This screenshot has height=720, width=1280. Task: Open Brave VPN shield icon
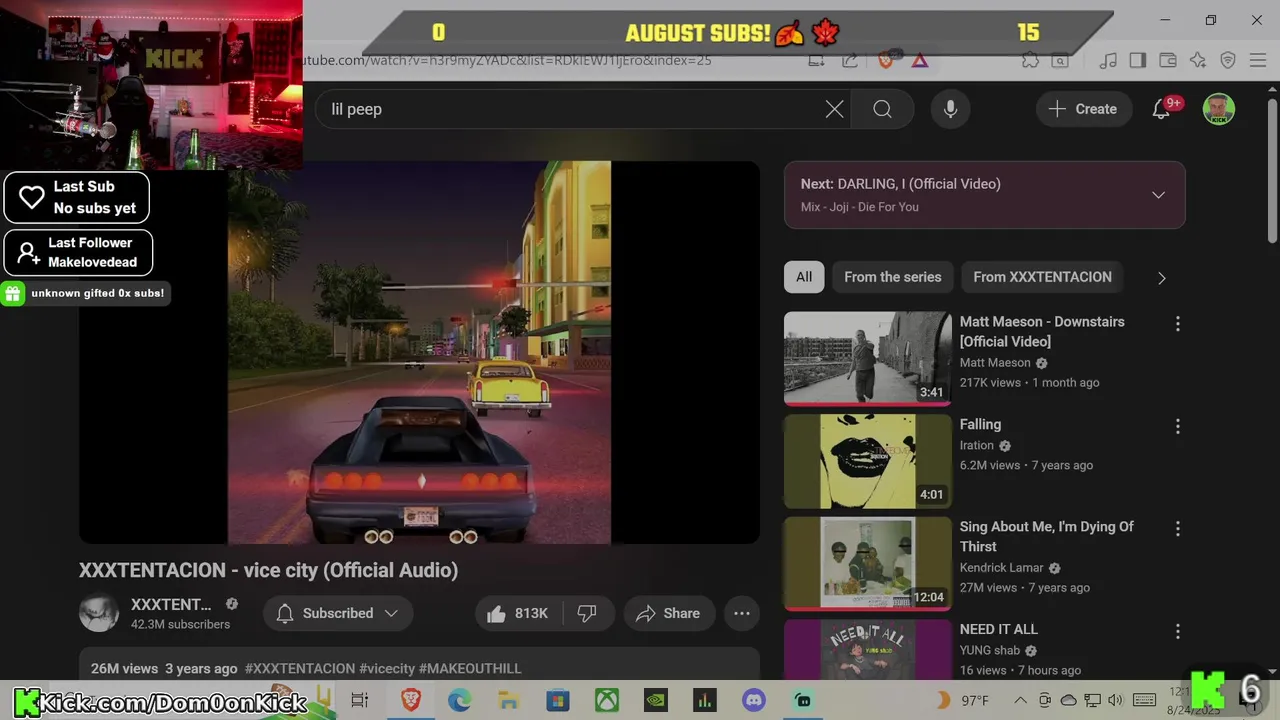click(1228, 60)
